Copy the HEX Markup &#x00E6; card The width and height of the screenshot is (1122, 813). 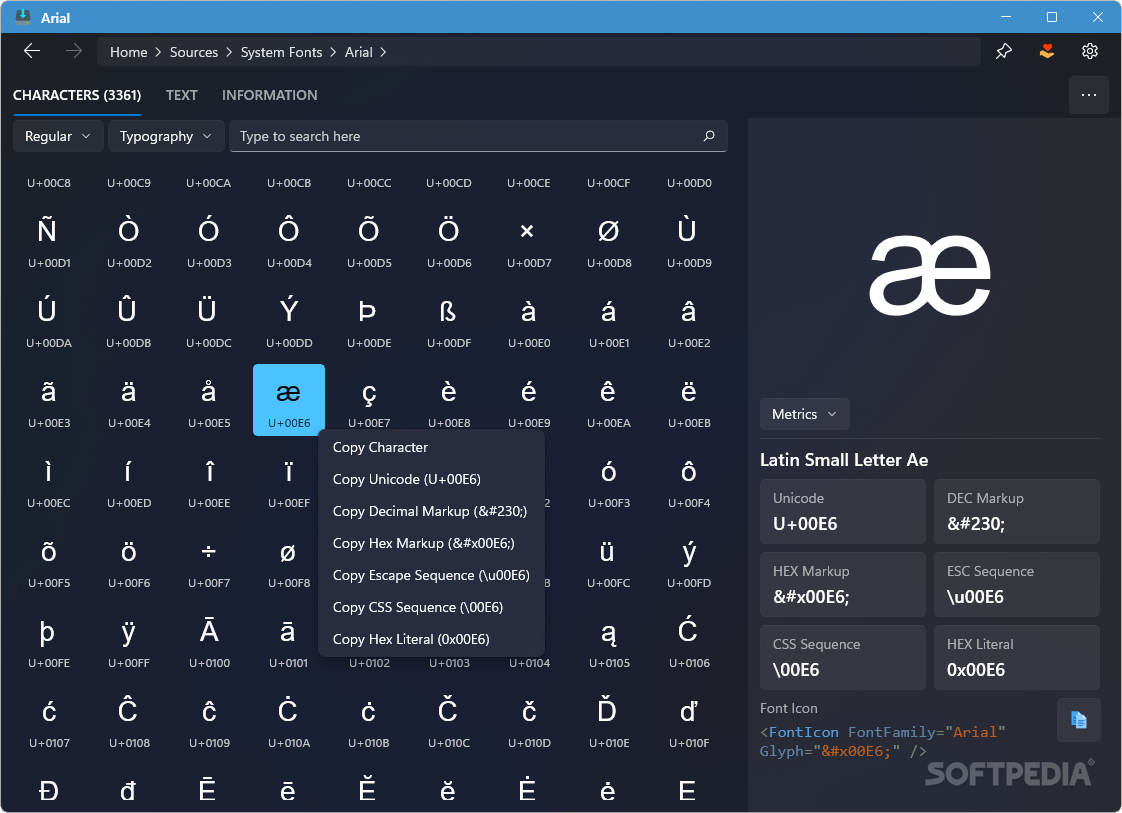[x=843, y=585]
